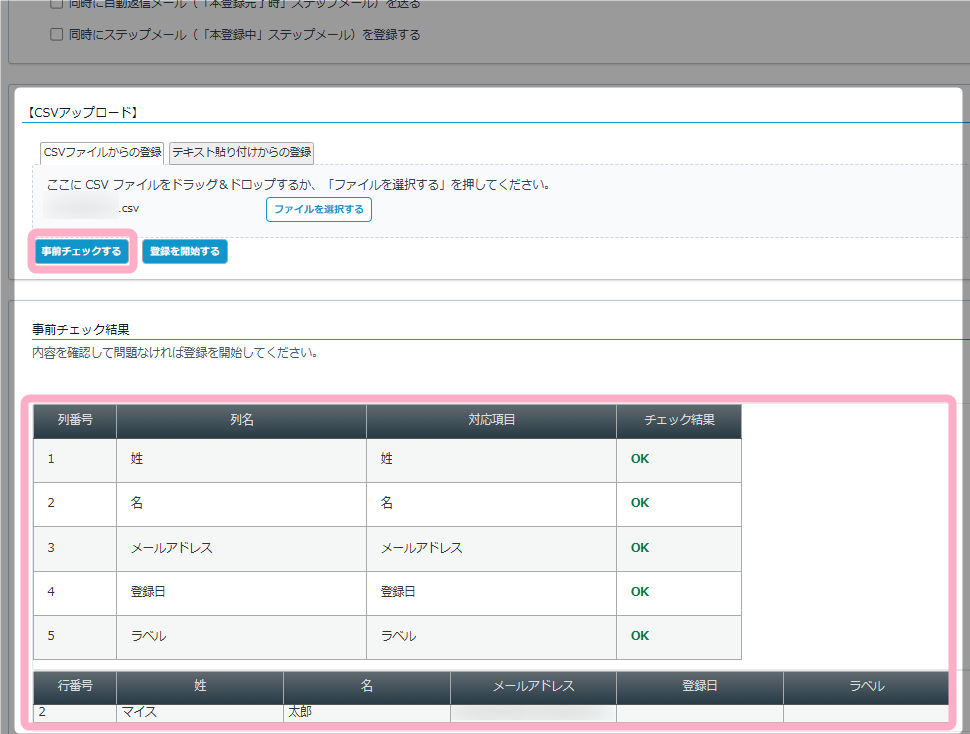Switch to the CSVファイルからの登録 tab
This screenshot has width=970, height=734.
coord(102,153)
